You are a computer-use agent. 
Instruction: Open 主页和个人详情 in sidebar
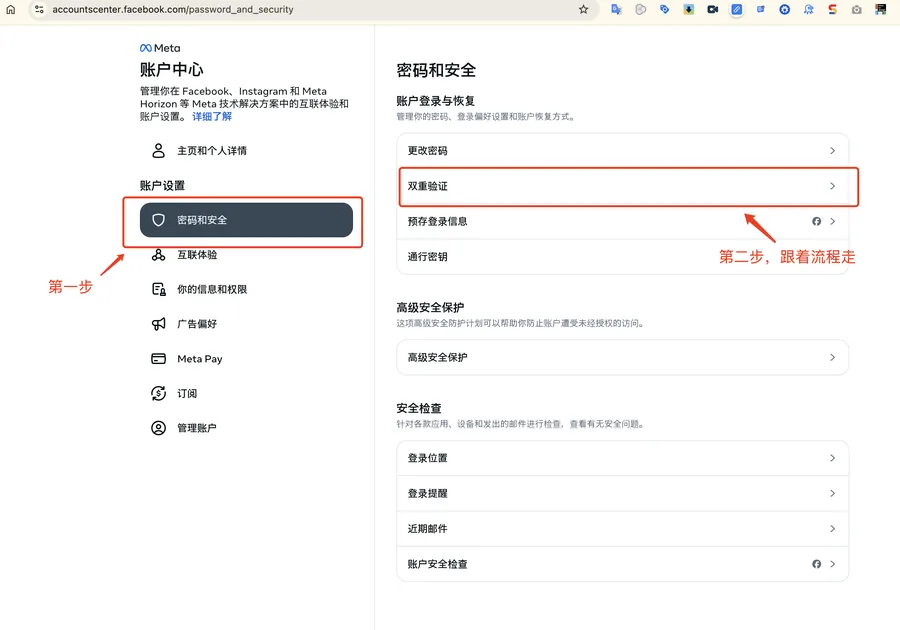click(x=246, y=150)
